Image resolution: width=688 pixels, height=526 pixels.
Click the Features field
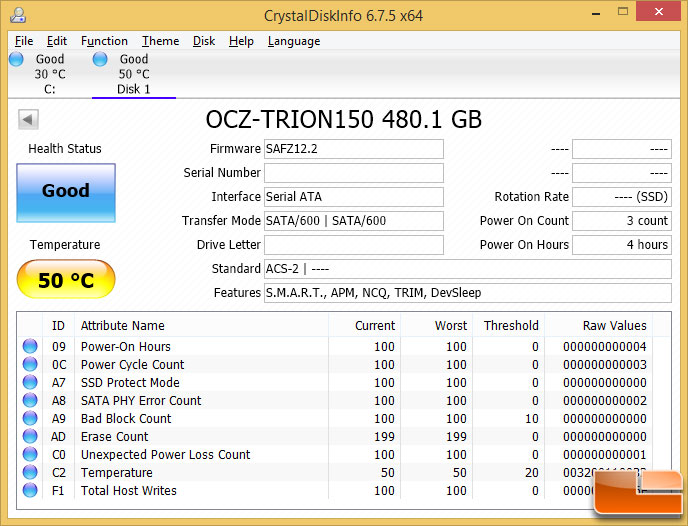coord(468,293)
